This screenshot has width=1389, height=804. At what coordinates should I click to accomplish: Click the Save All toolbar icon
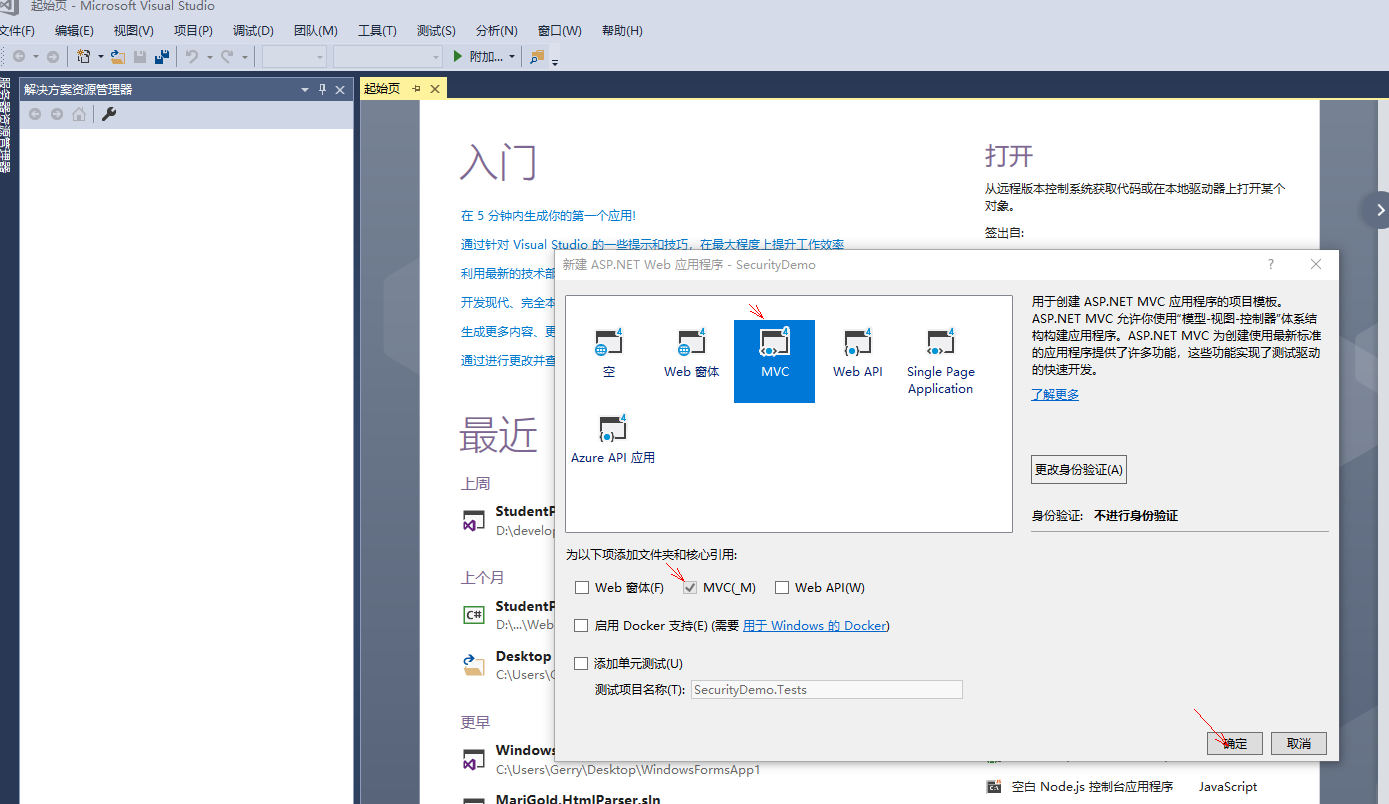[162, 56]
